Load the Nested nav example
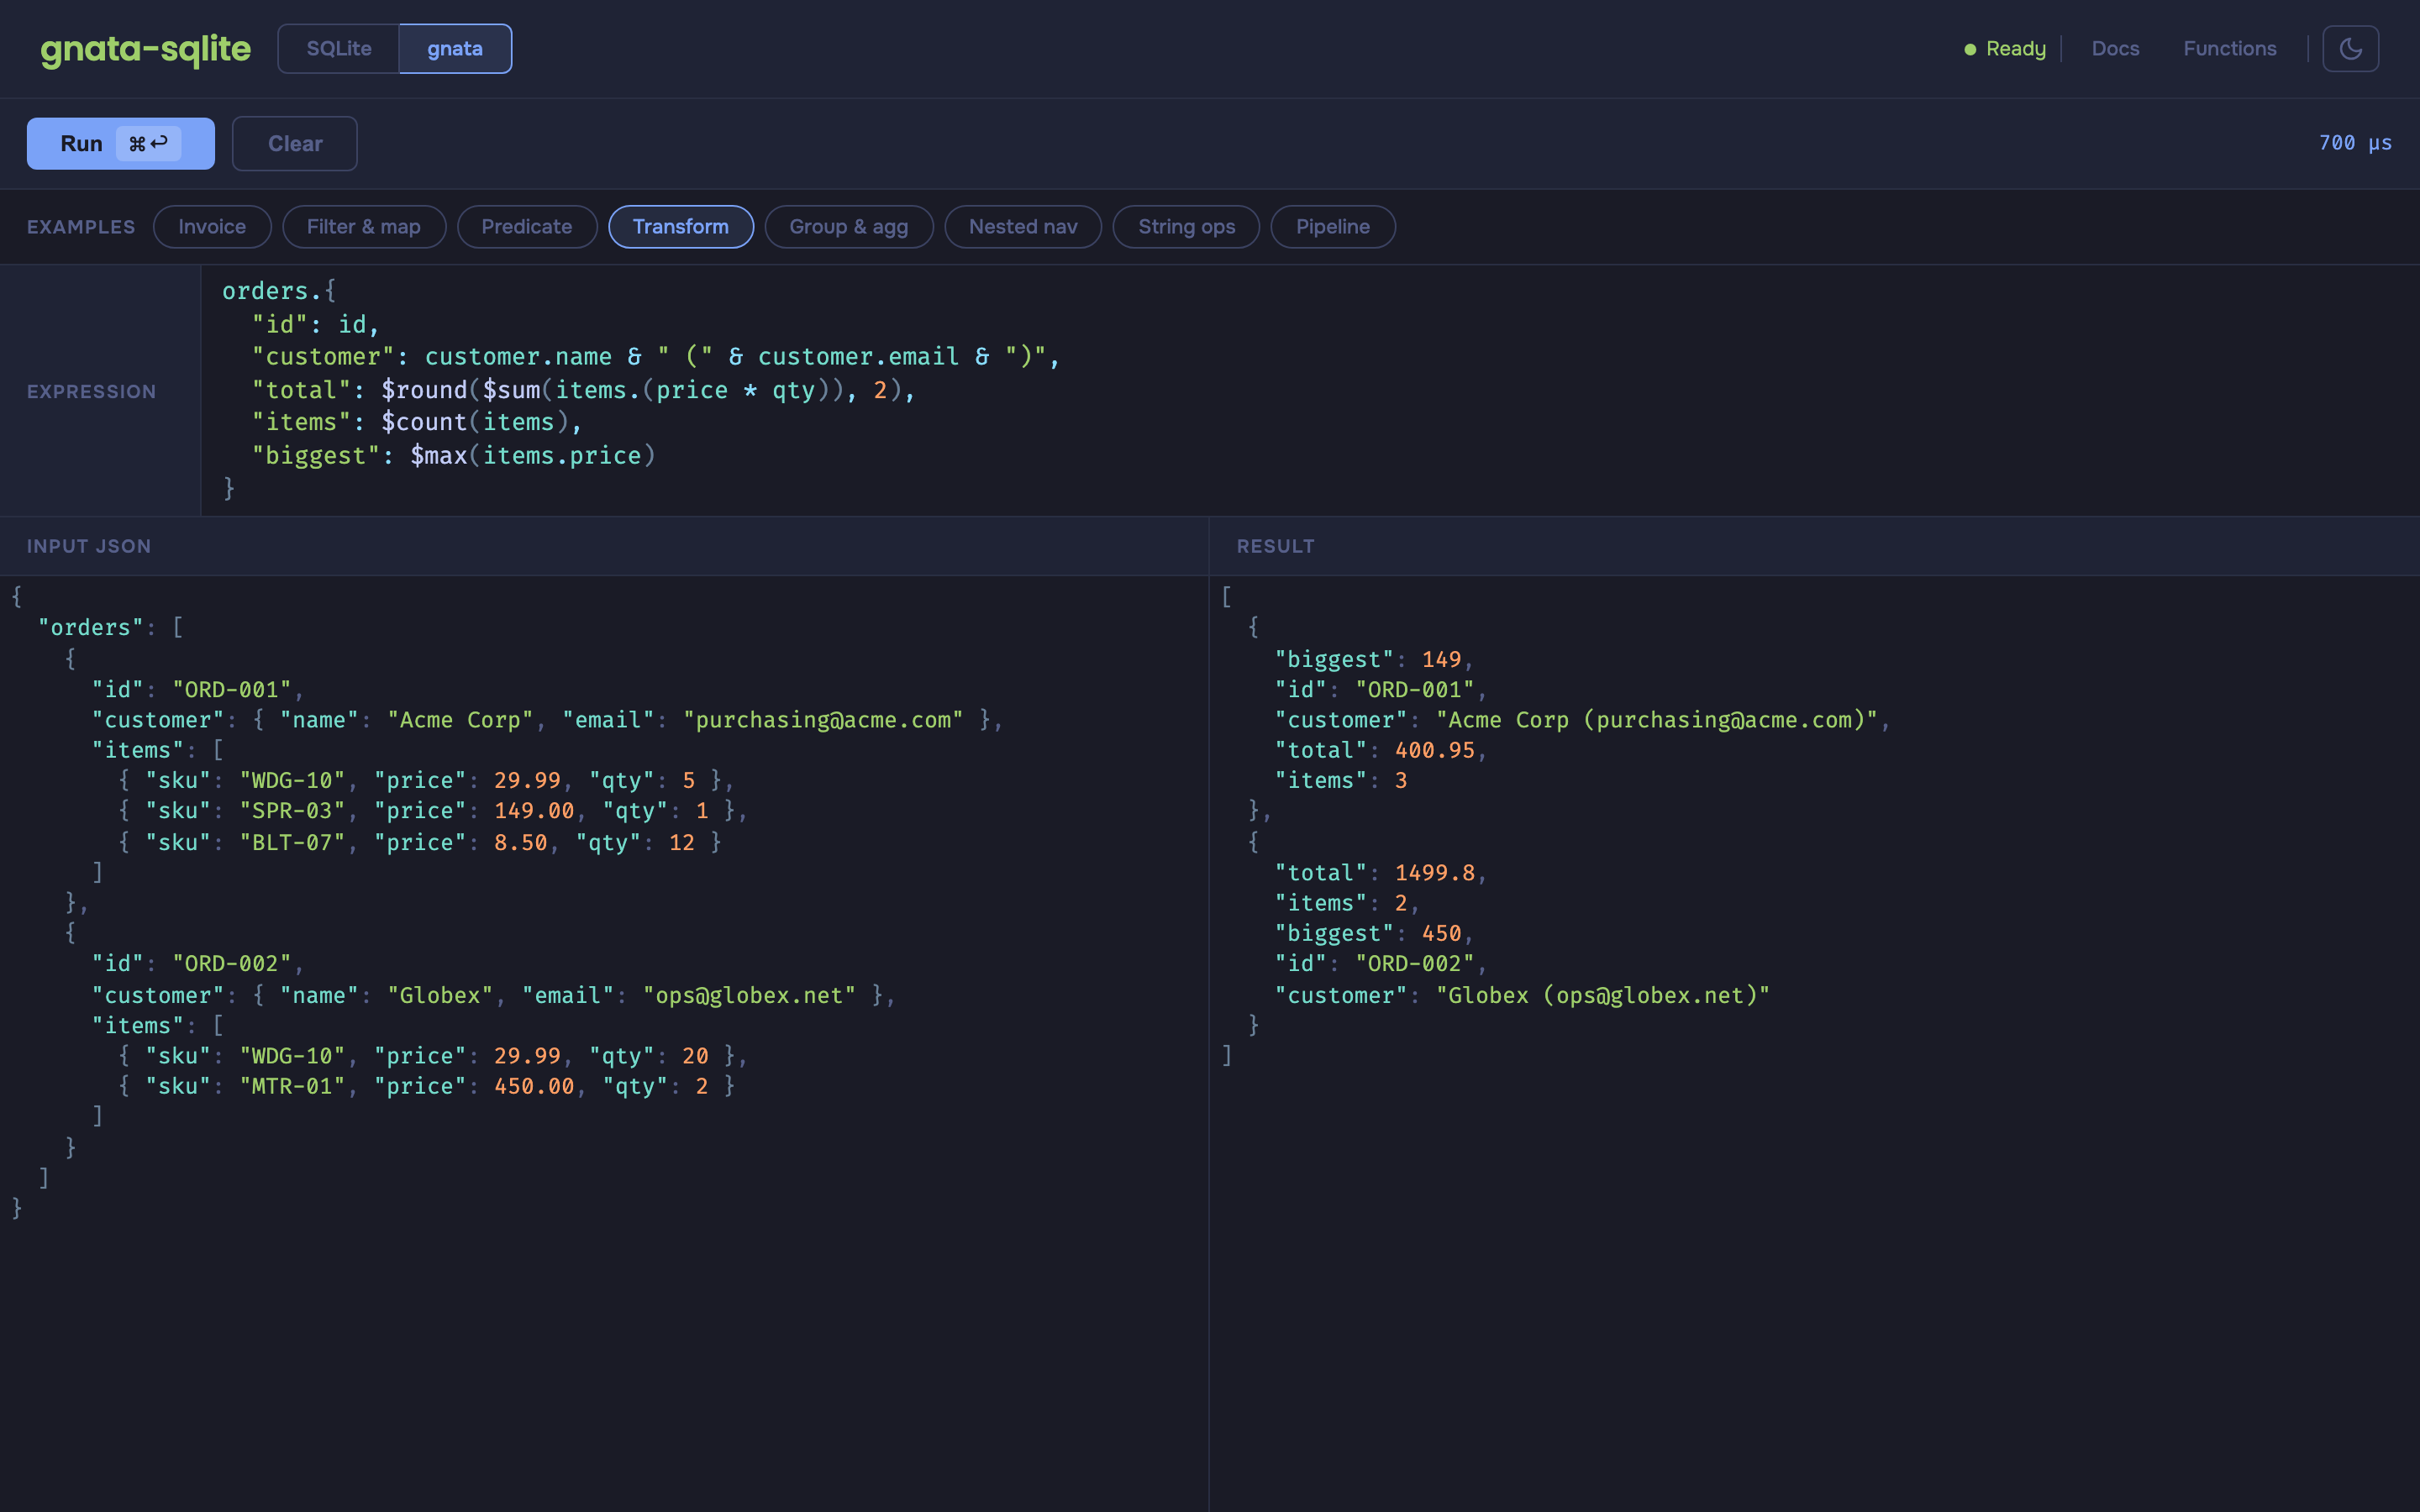The width and height of the screenshot is (2420, 1512). (x=1023, y=227)
